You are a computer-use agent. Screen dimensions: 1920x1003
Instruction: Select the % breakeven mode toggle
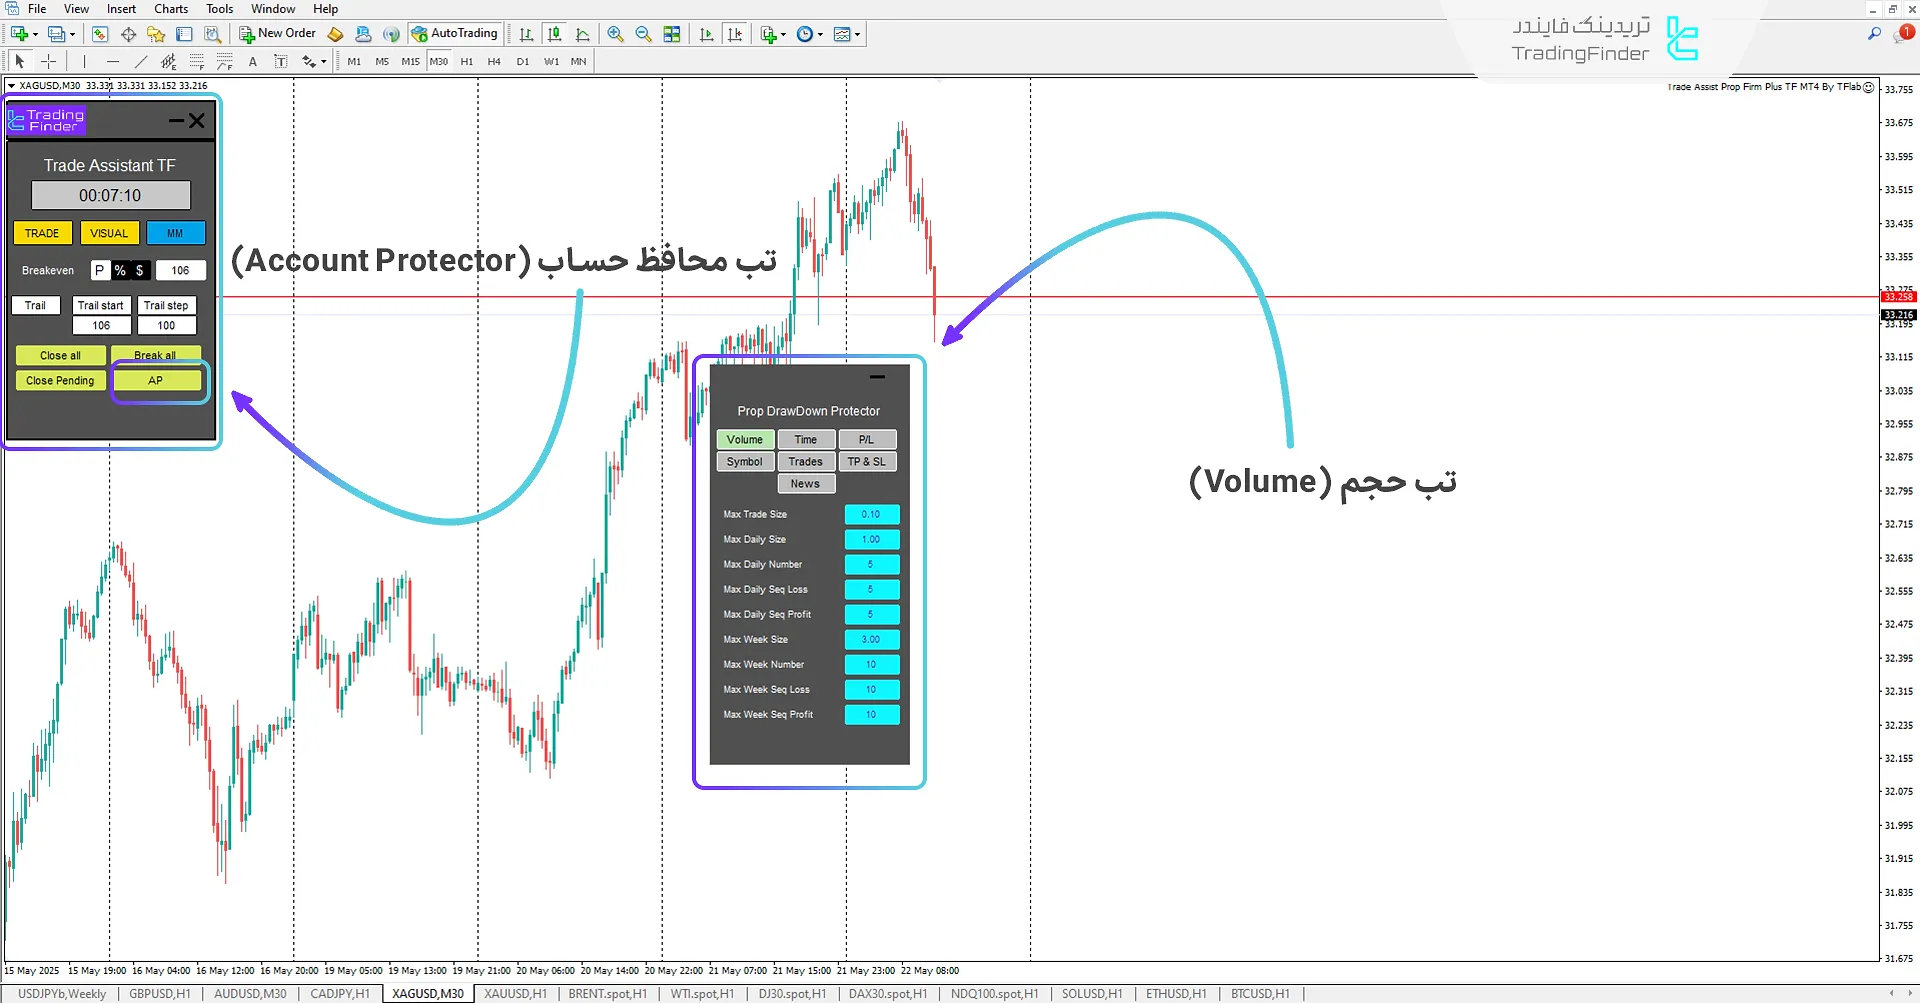tap(120, 271)
